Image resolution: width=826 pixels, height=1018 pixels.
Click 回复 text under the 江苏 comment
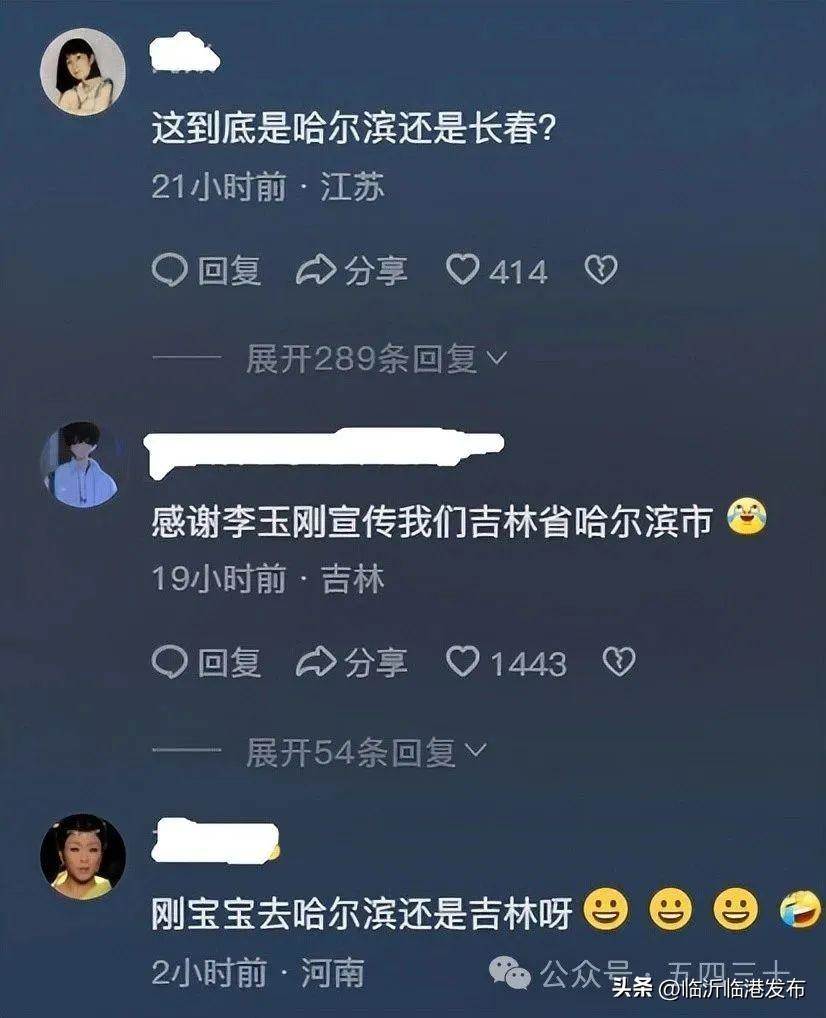(x=229, y=271)
